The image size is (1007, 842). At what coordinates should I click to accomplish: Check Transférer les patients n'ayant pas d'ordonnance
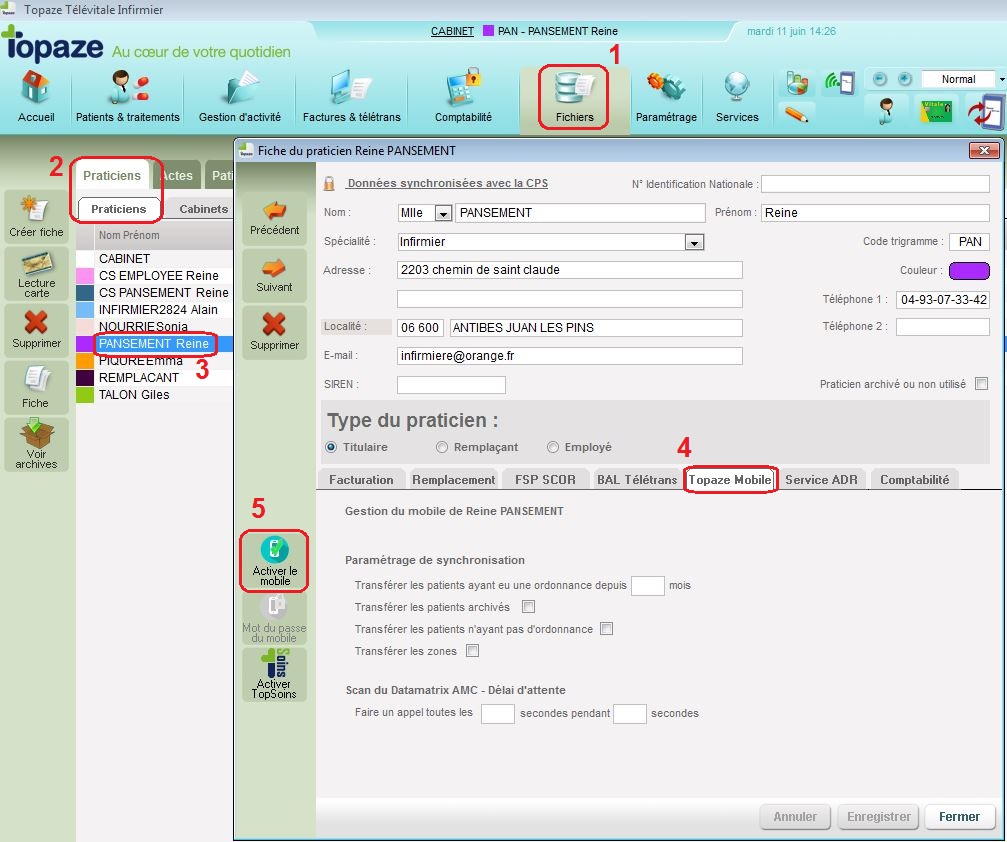[x=606, y=628]
